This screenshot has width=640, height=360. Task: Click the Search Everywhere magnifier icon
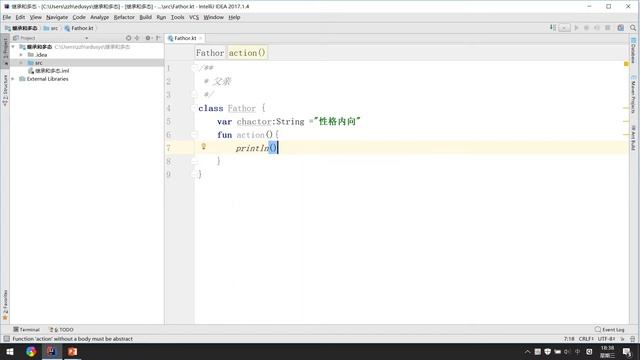[633, 28]
